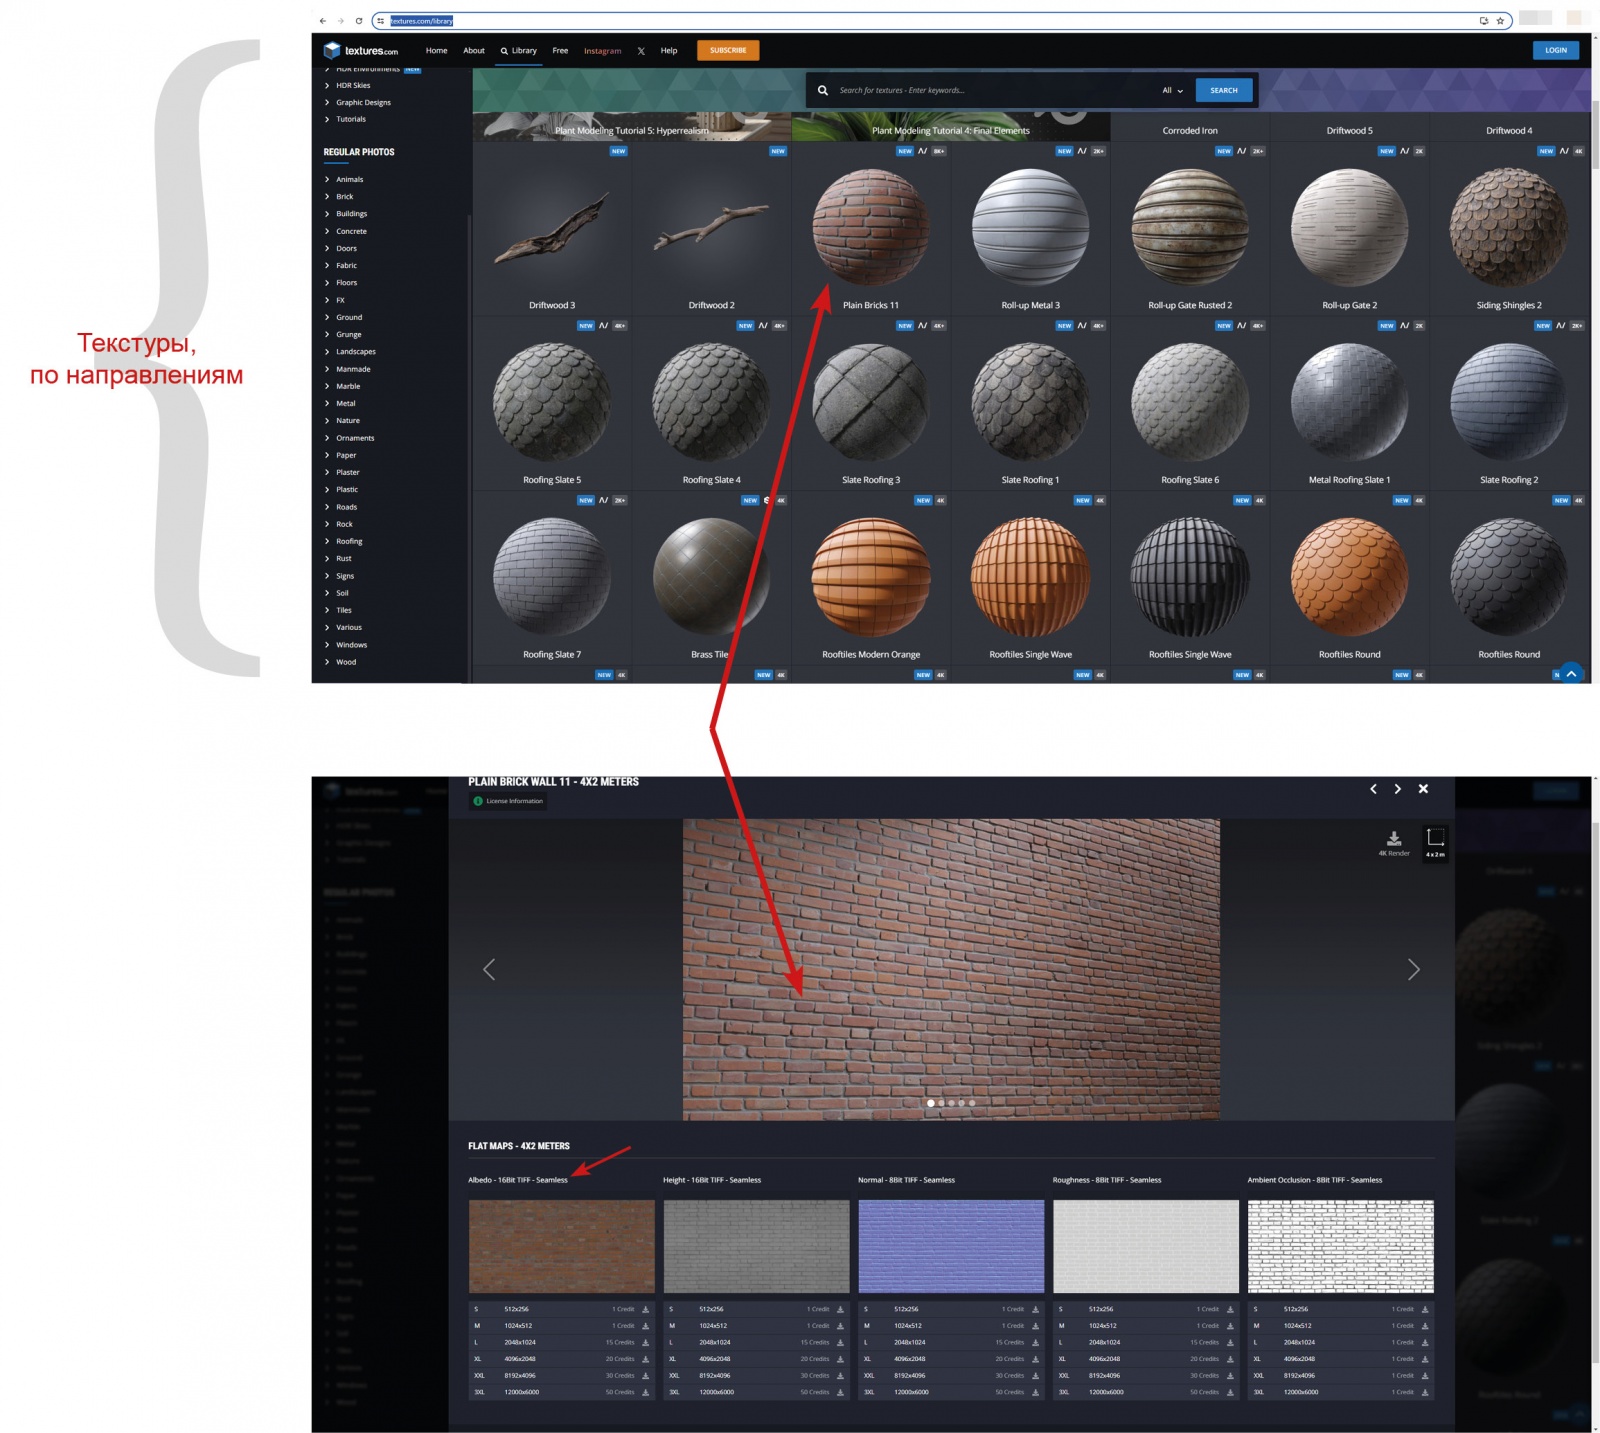Screen dimensions: 1600x1433
Task: Bookmark the page with the star icon
Action: tap(1500, 20)
